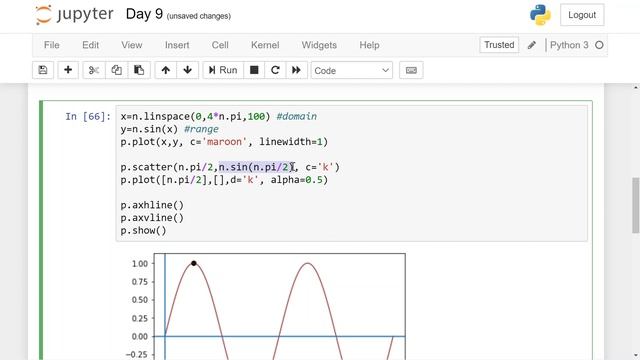Open the File menu

(51, 45)
